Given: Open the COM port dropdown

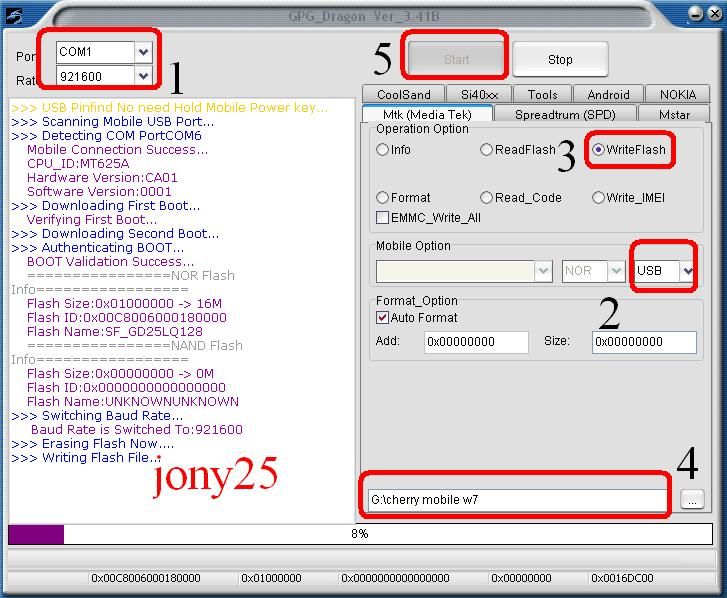Looking at the screenshot, I should pos(144,52).
